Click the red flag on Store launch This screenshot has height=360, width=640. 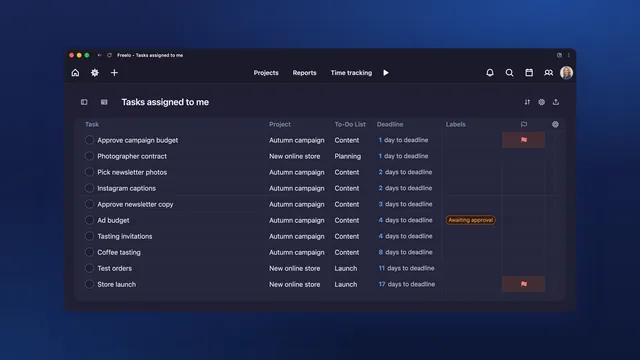[524, 284]
